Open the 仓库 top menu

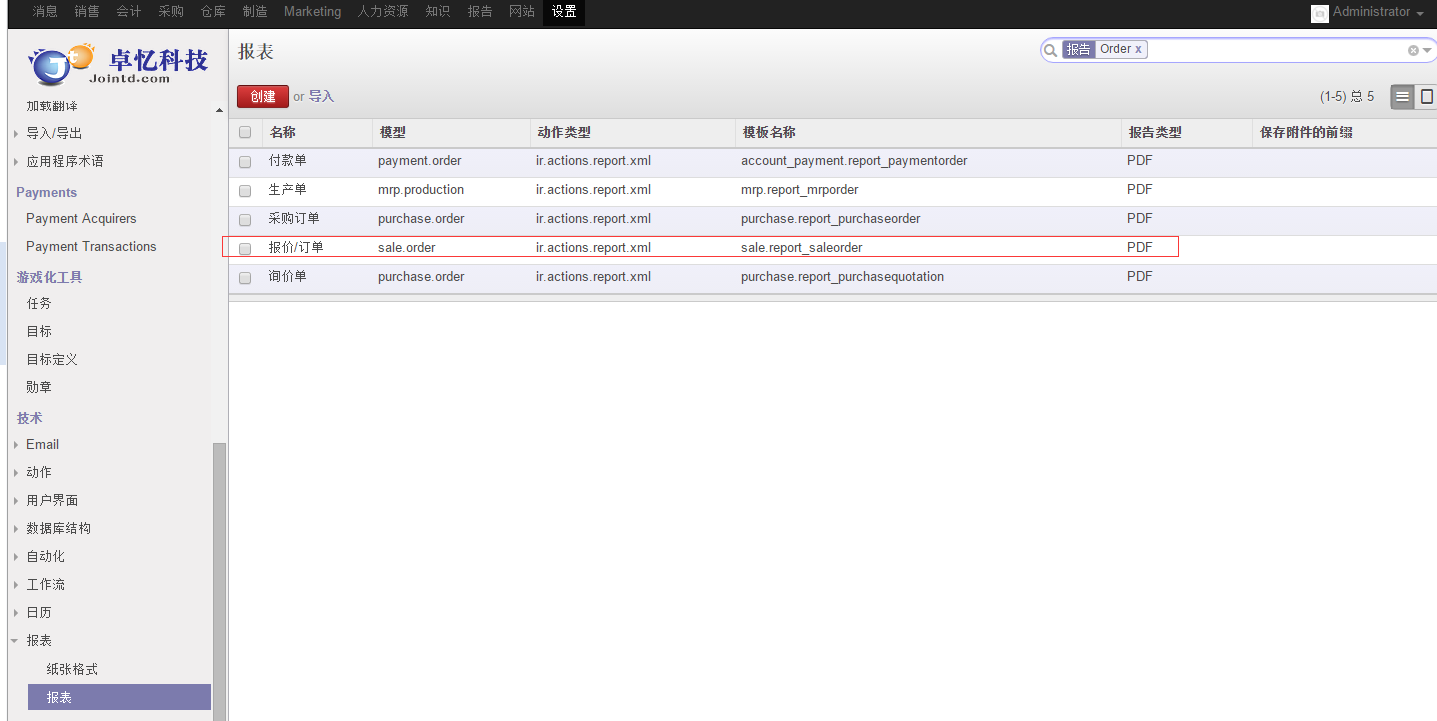(x=213, y=12)
